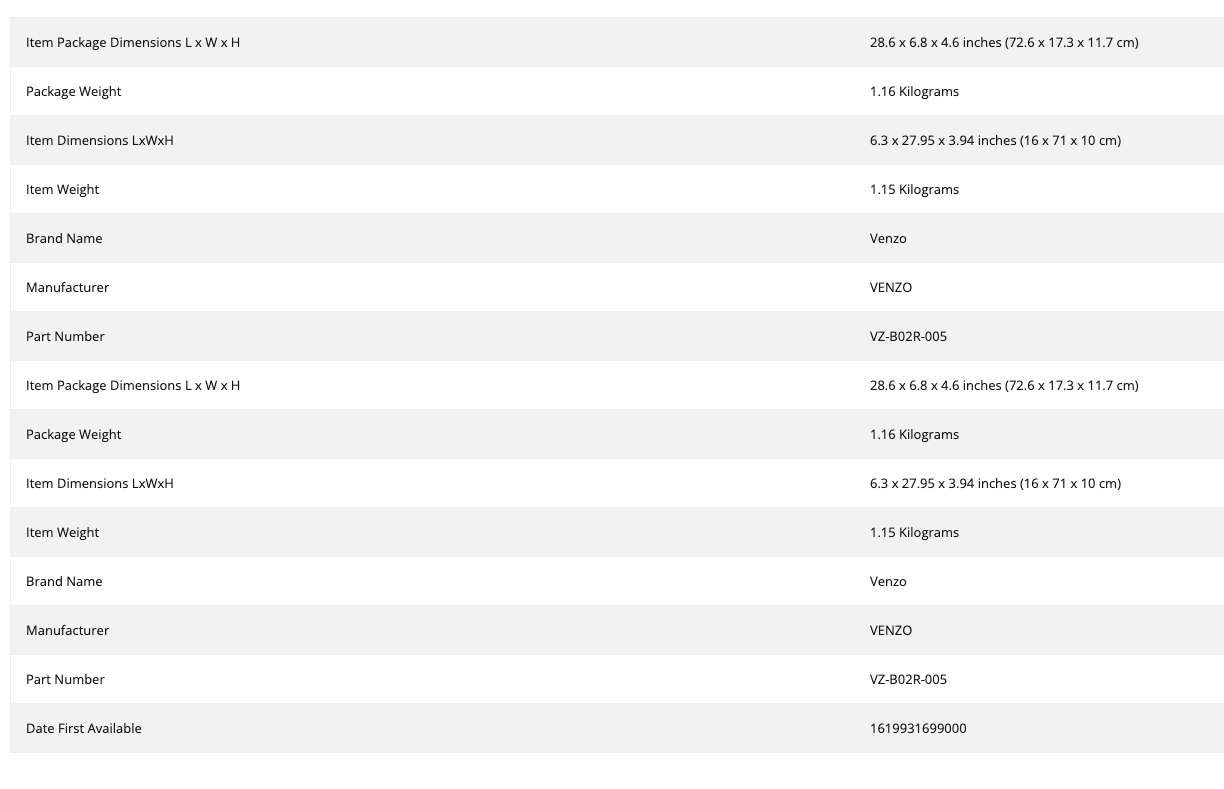Select the first Venzo brand value
The image size is (1224, 789).
click(888, 238)
